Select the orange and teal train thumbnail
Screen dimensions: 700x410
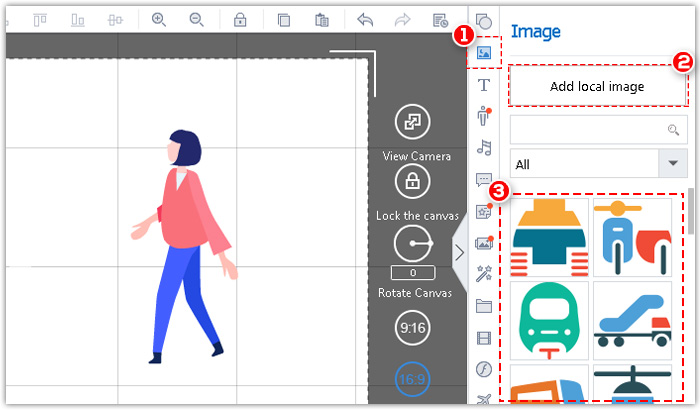[550, 237]
